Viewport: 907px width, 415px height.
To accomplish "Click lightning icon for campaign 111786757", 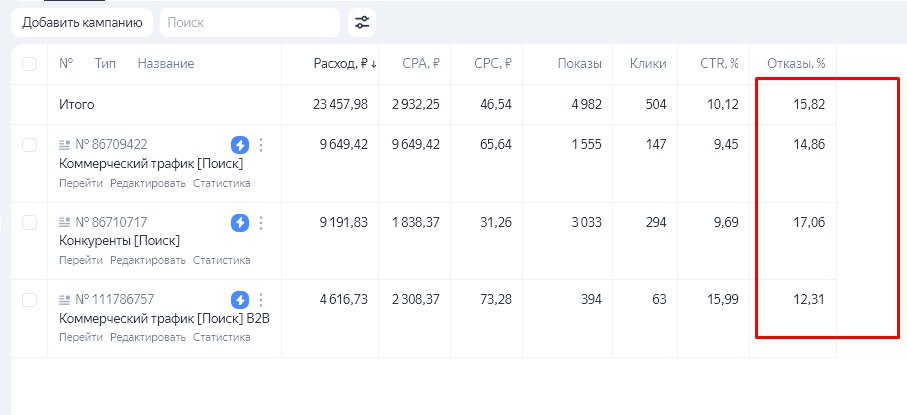I will pos(240,299).
